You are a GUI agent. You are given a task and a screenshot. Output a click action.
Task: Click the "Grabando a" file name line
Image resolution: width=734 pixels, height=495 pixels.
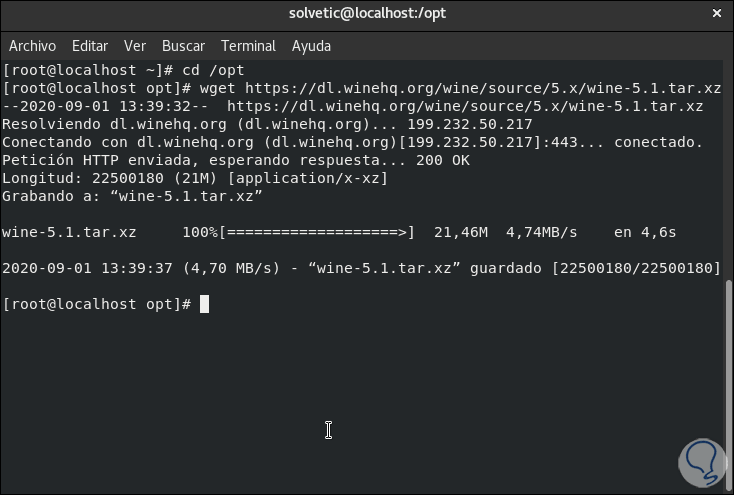tap(132, 196)
